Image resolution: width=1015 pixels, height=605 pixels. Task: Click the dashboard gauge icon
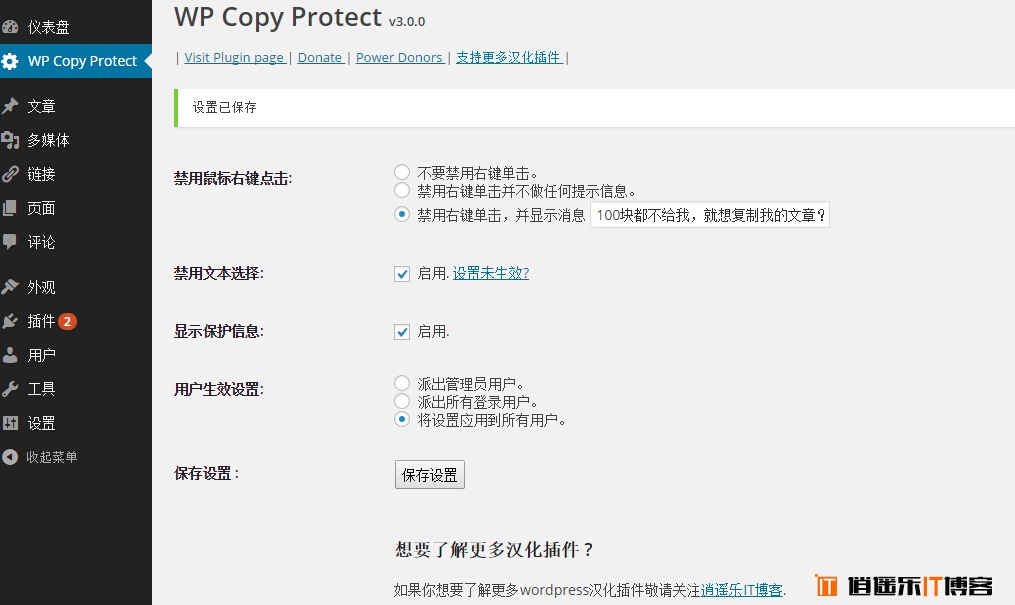[x=10, y=27]
